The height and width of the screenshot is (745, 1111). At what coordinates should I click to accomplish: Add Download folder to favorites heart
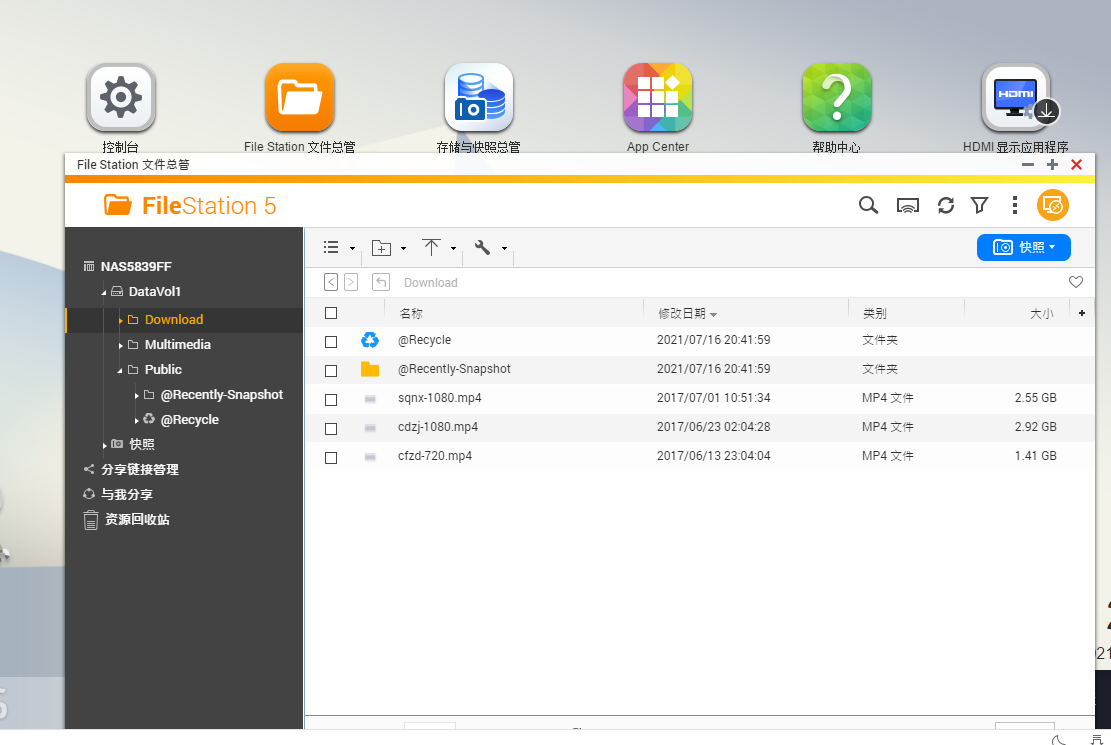coord(1076,282)
